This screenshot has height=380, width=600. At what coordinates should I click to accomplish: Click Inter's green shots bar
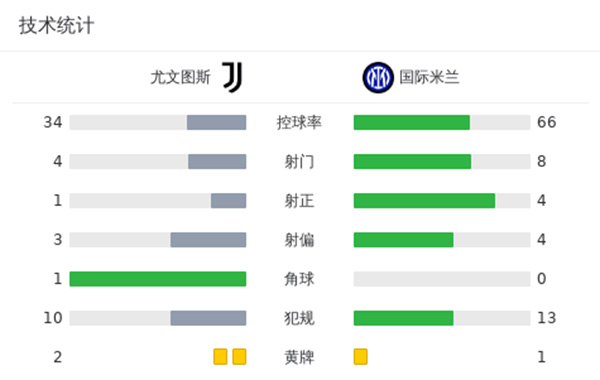412,161
